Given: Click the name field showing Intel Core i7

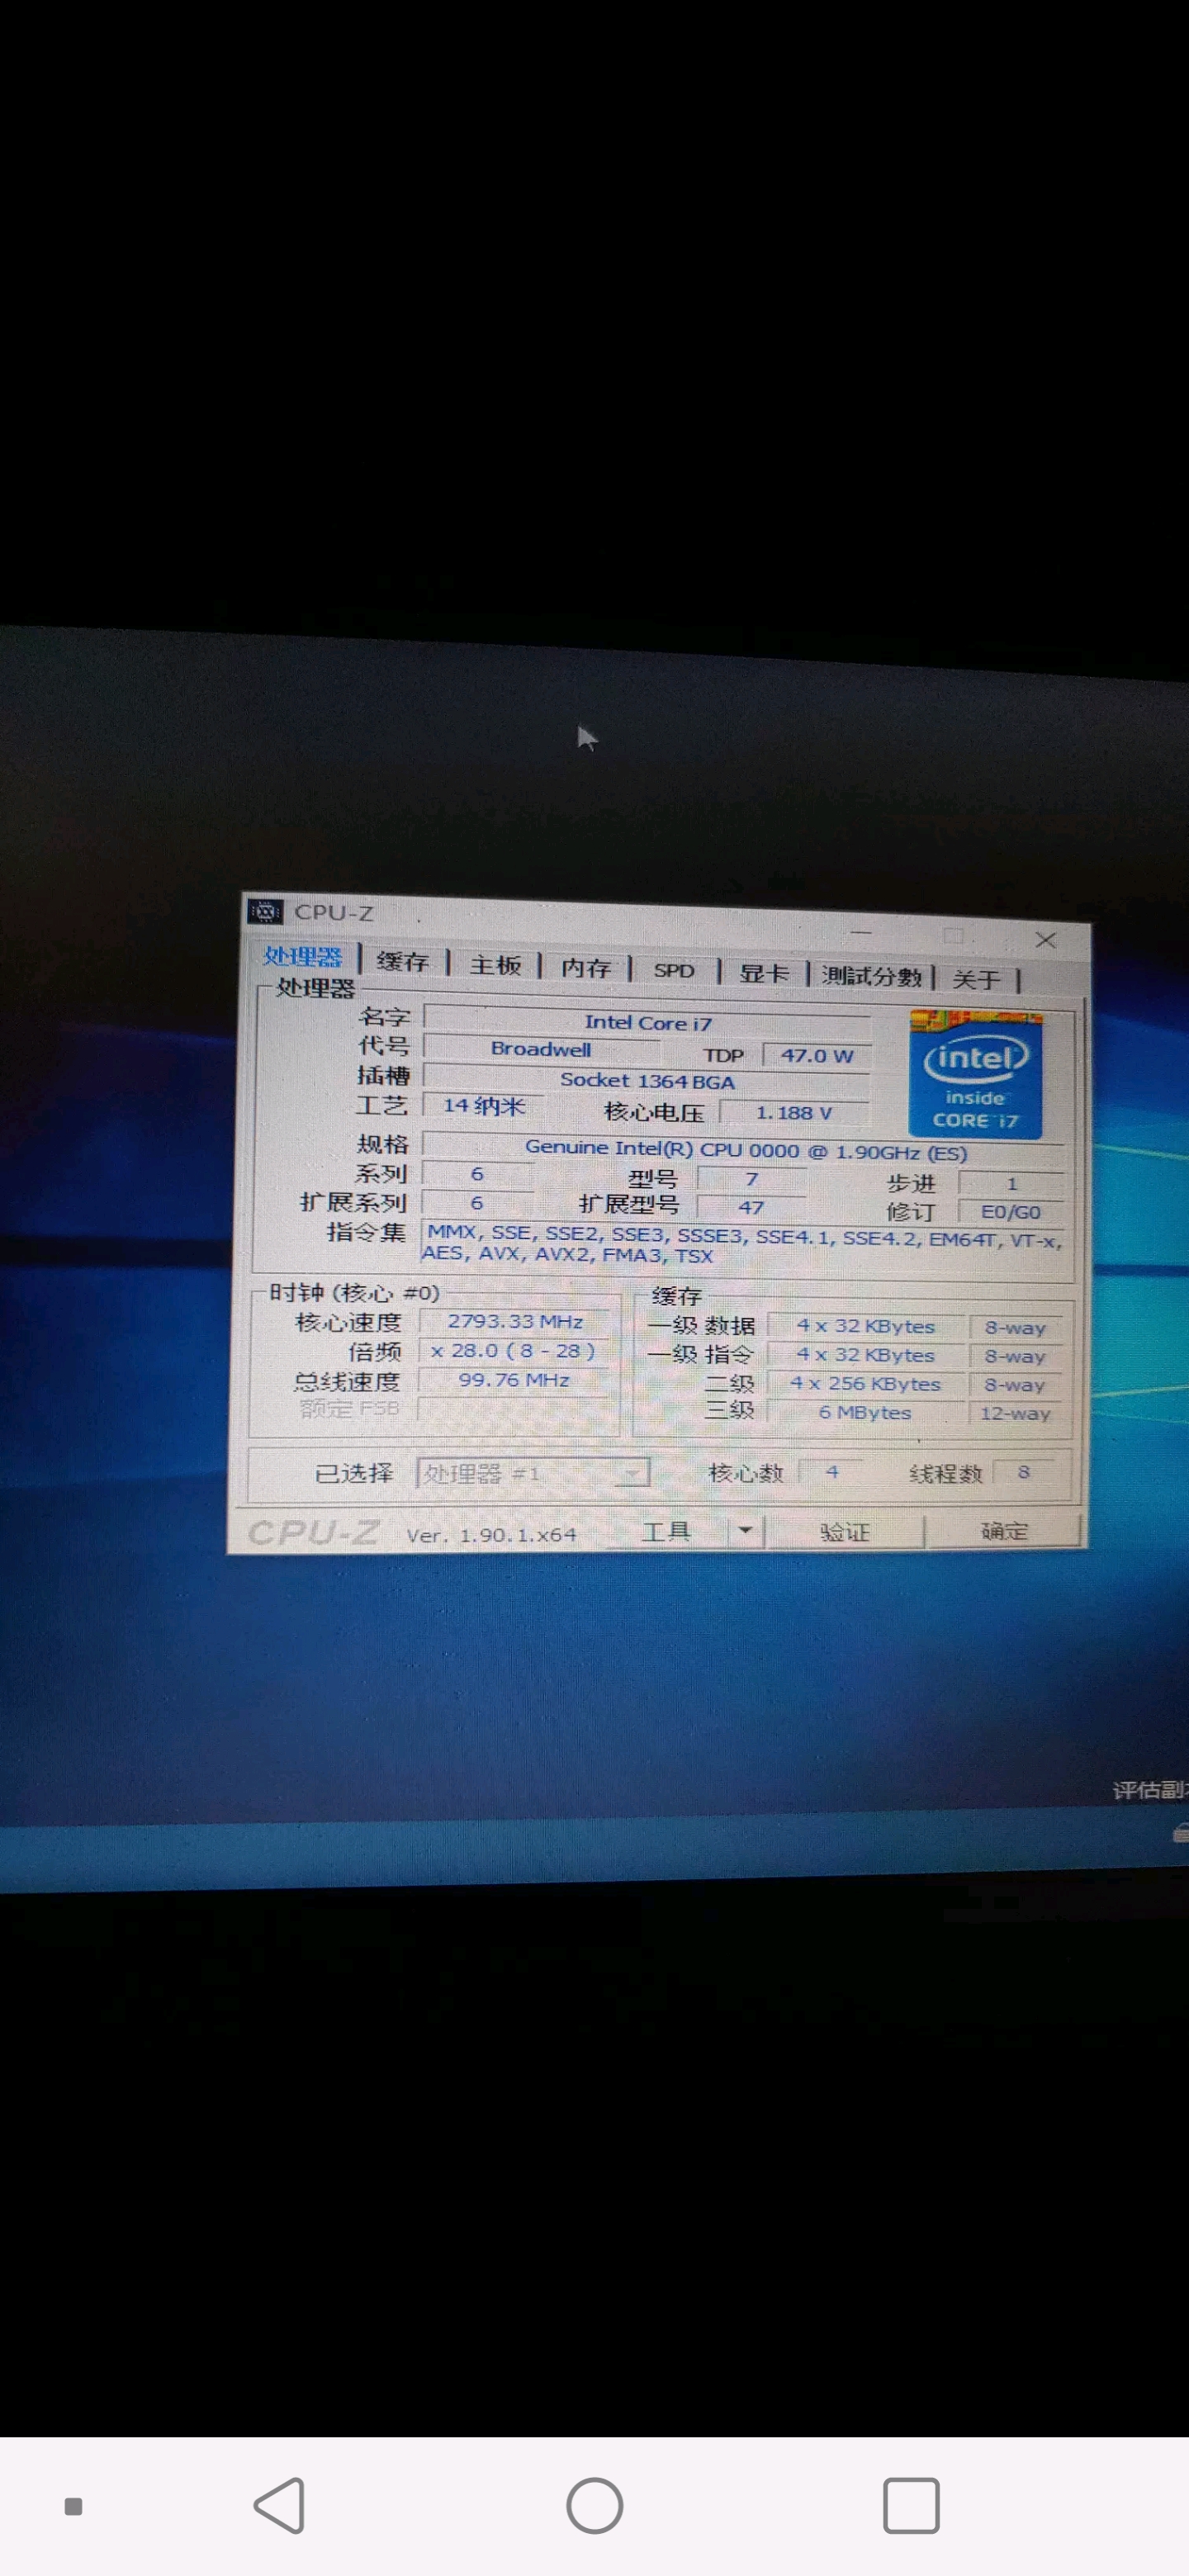Looking at the screenshot, I should [647, 1022].
